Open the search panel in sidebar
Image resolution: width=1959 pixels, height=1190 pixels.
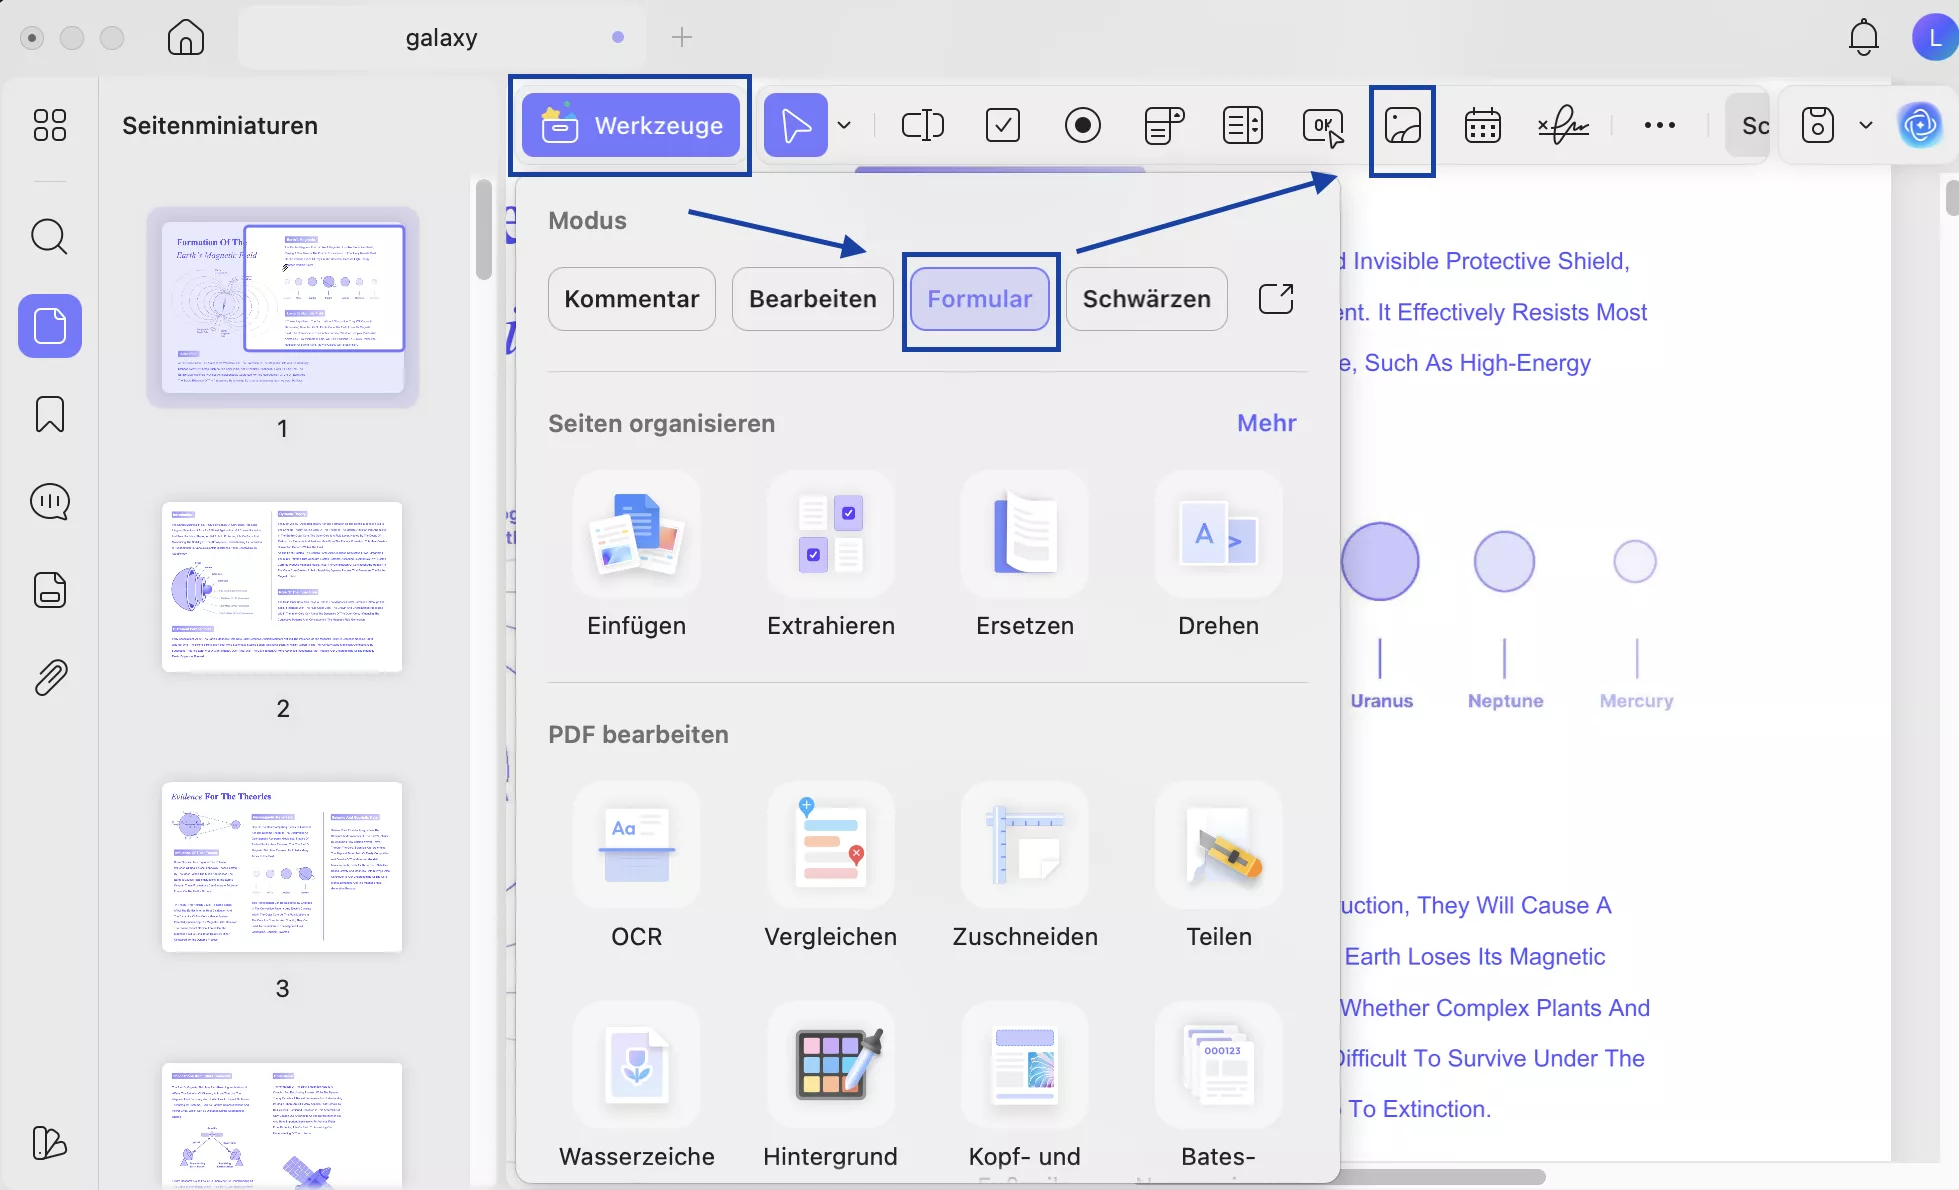coord(49,238)
